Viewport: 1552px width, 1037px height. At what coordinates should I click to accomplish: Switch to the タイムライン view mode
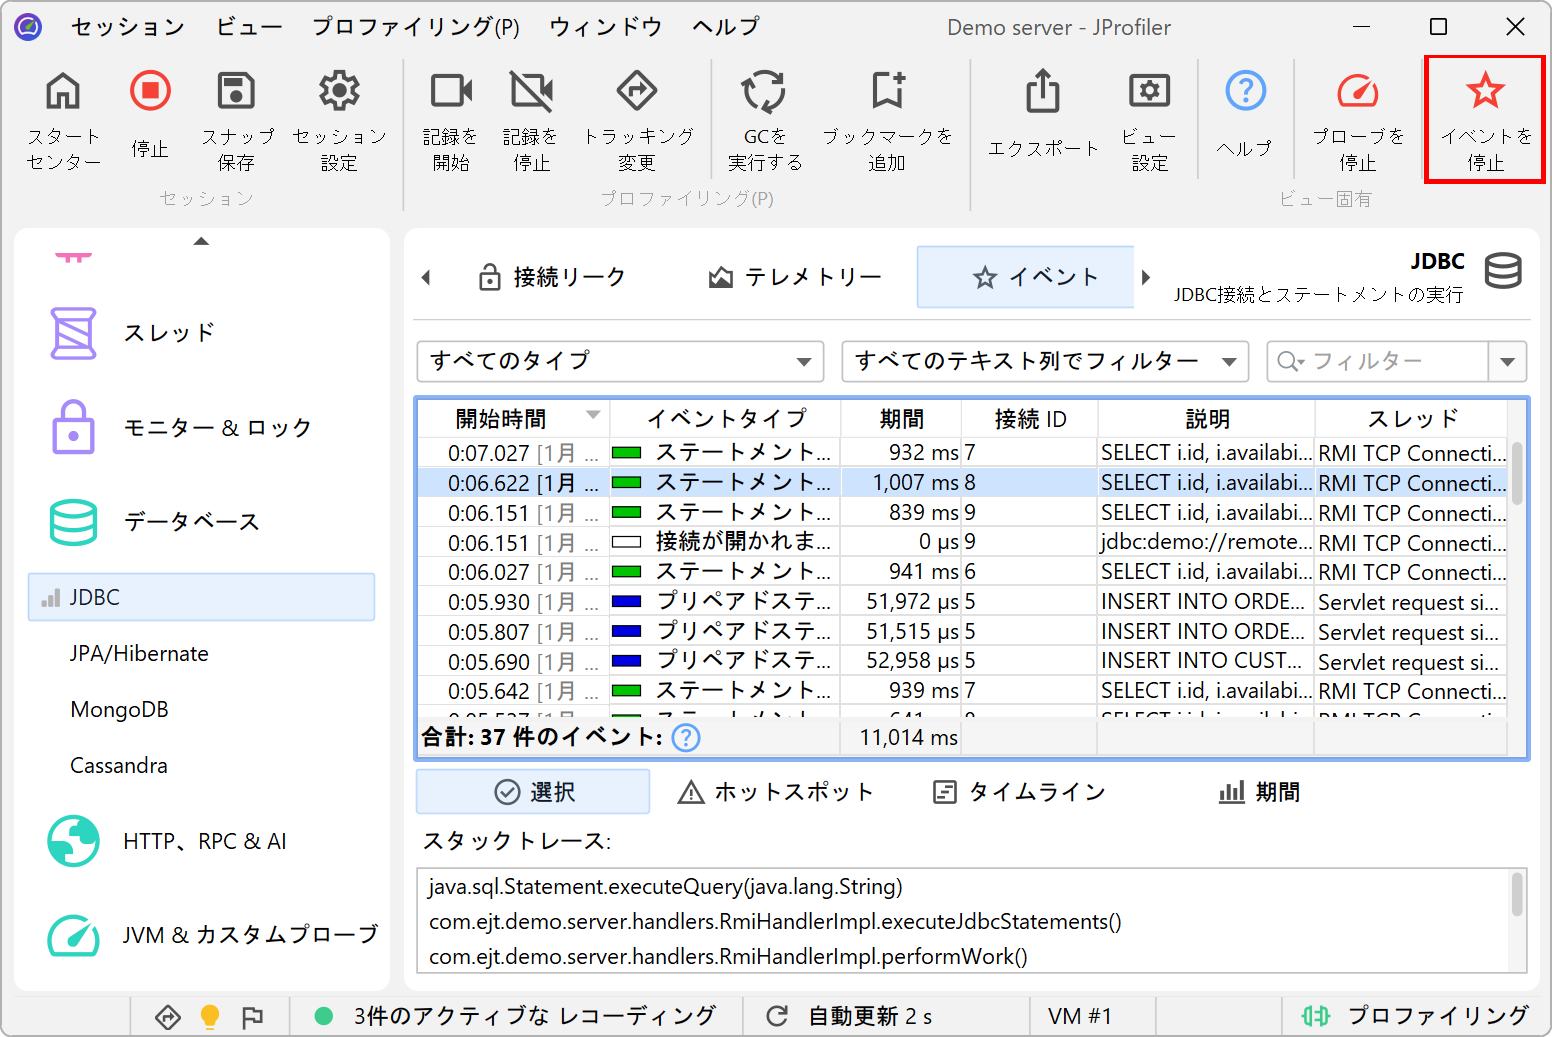(x=1018, y=792)
